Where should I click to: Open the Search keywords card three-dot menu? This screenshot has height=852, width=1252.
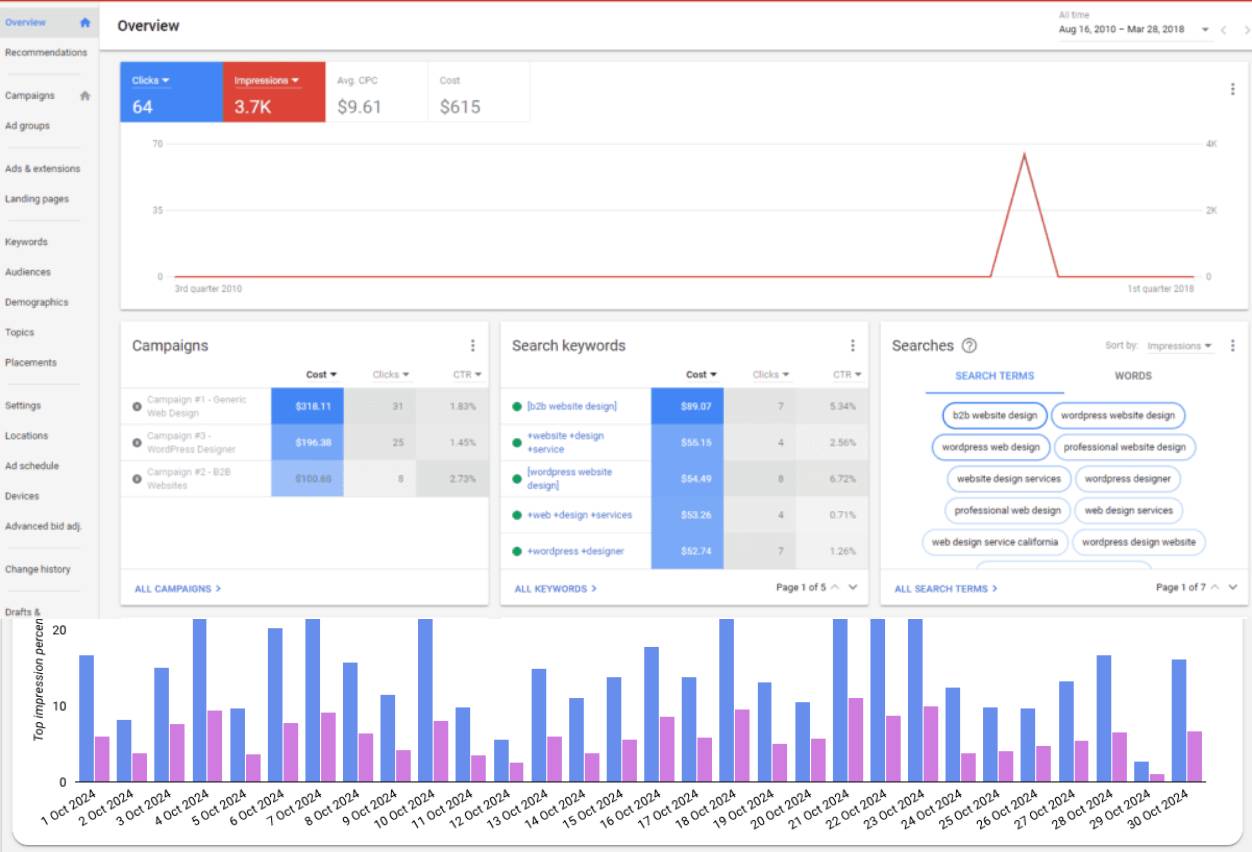[853, 346]
